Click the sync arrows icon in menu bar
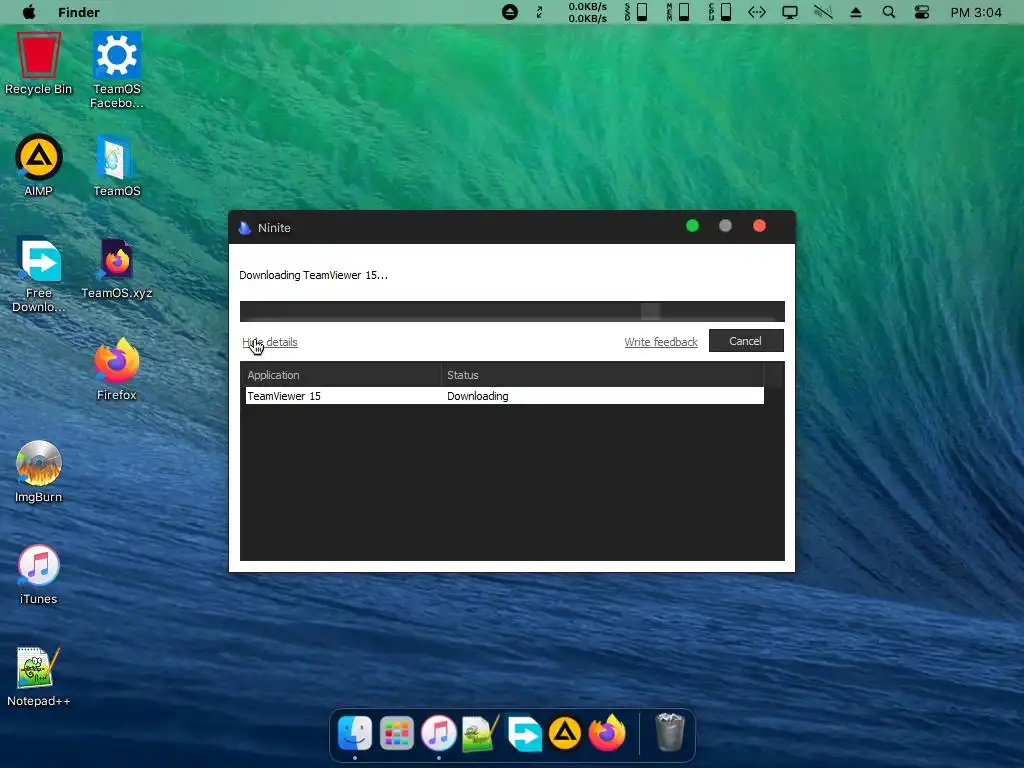 539,12
